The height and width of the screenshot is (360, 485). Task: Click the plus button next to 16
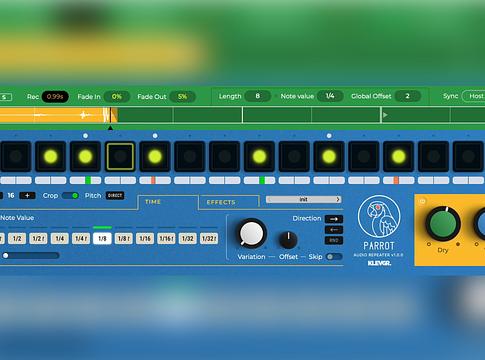click(27, 196)
